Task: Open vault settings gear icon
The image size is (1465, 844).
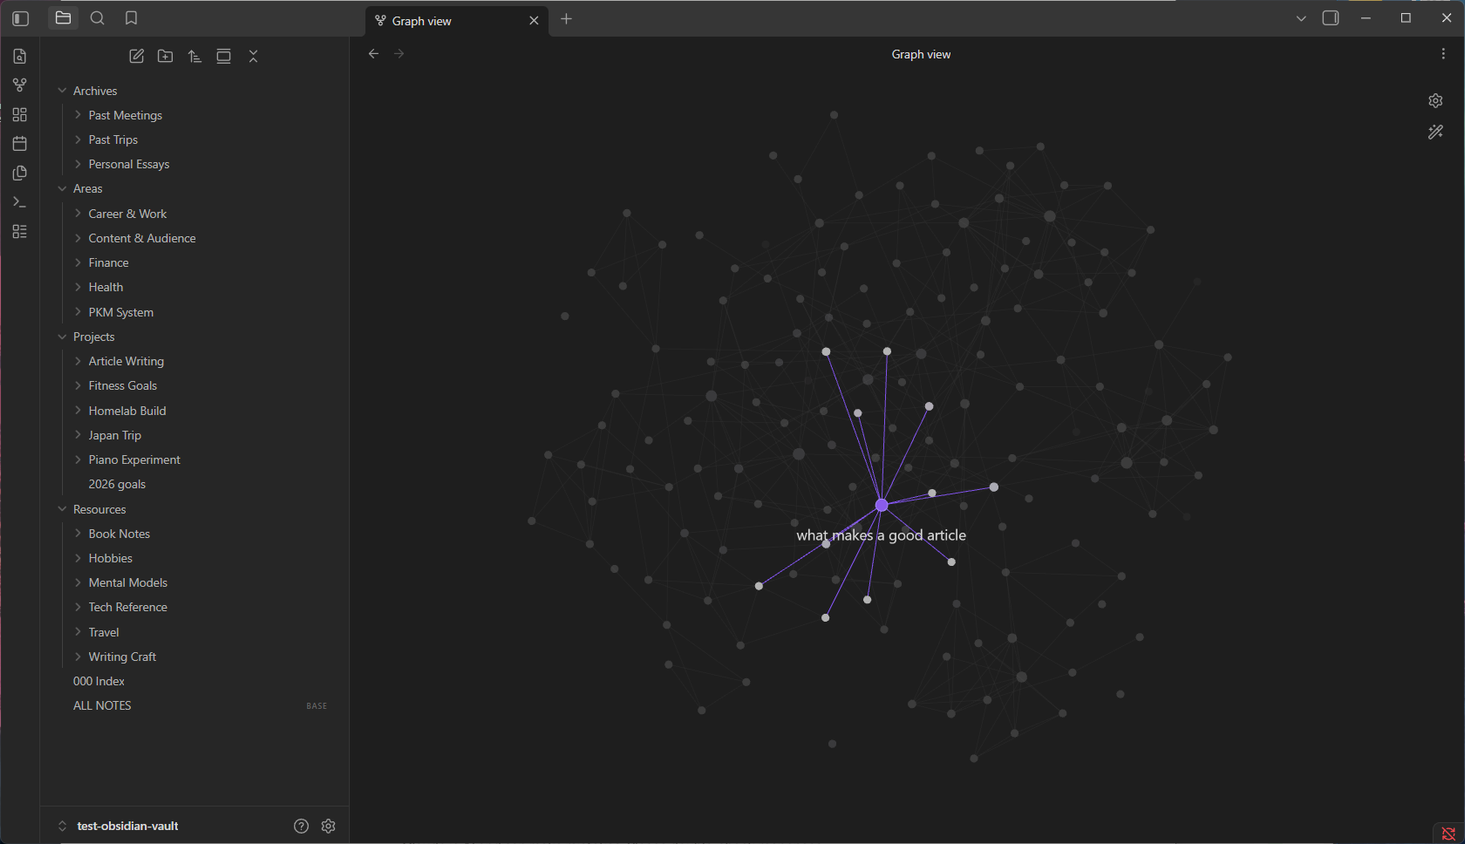Action: [x=328, y=826]
